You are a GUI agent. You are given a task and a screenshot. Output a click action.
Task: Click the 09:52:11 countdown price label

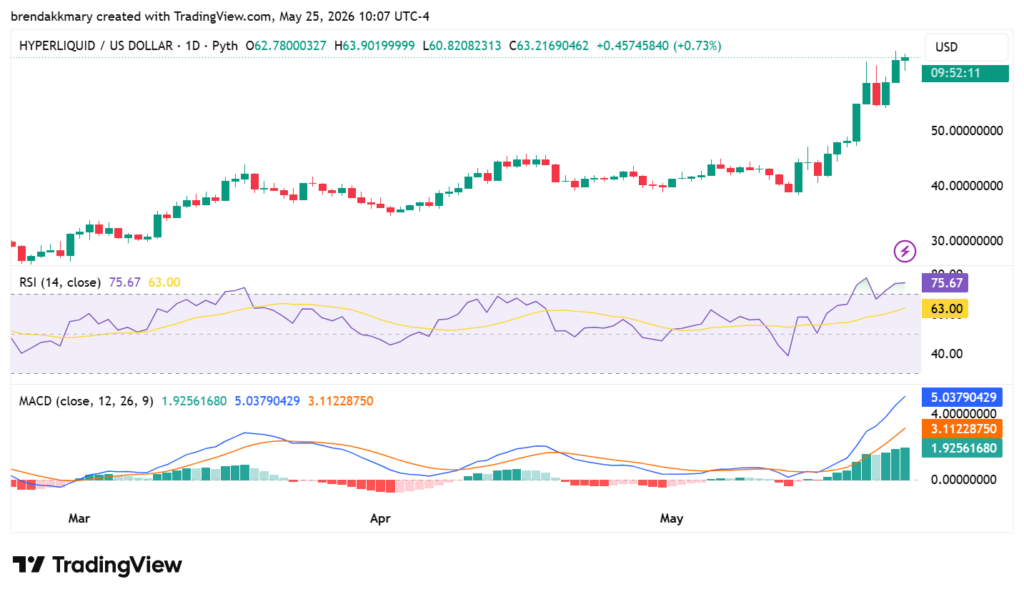pos(965,73)
